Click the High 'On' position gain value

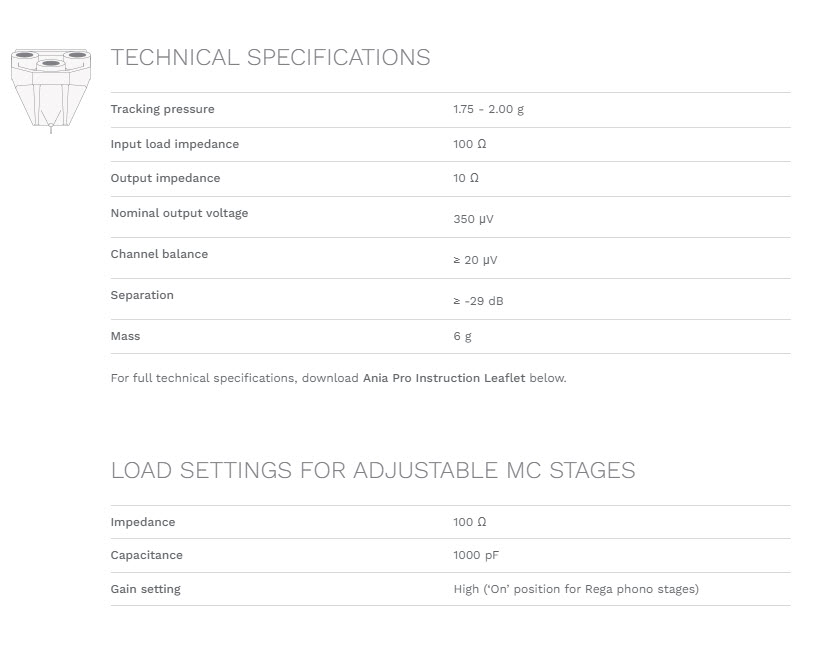[x=576, y=590]
